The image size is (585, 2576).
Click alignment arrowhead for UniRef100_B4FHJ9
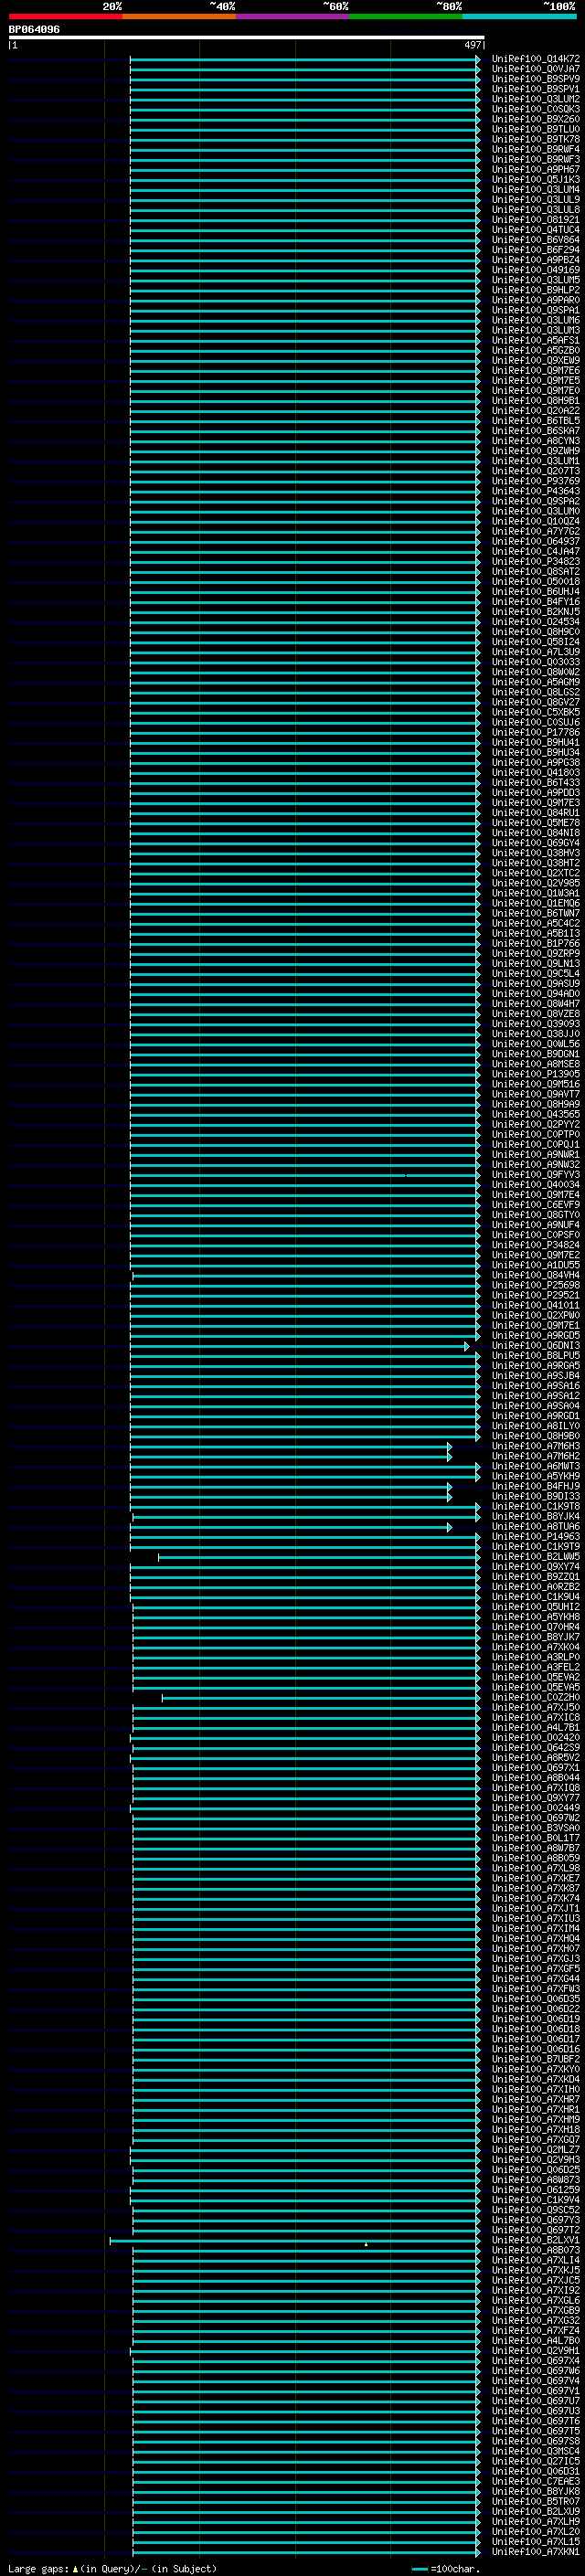(449, 1487)
